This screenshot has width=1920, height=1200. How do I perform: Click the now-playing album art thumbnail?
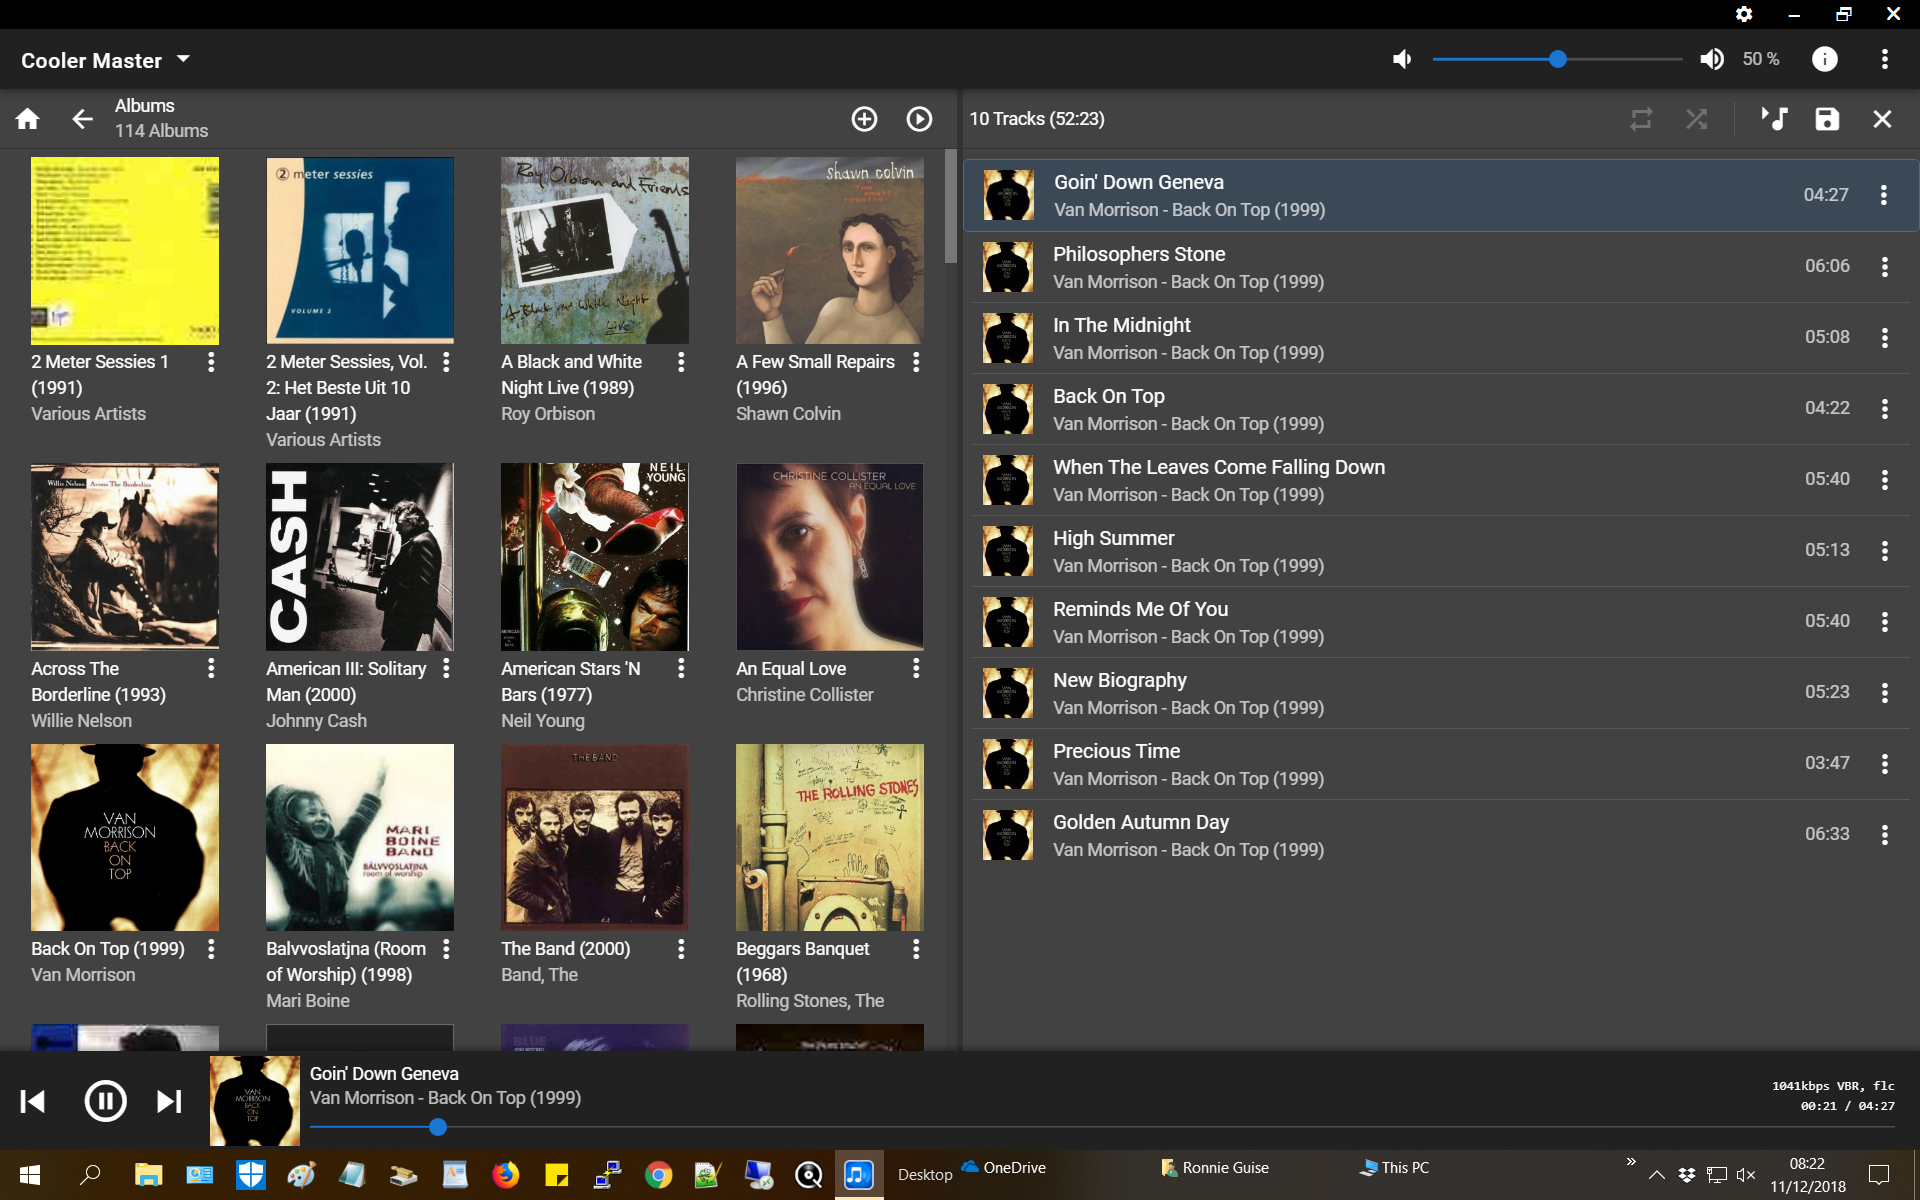[254, 1100]
